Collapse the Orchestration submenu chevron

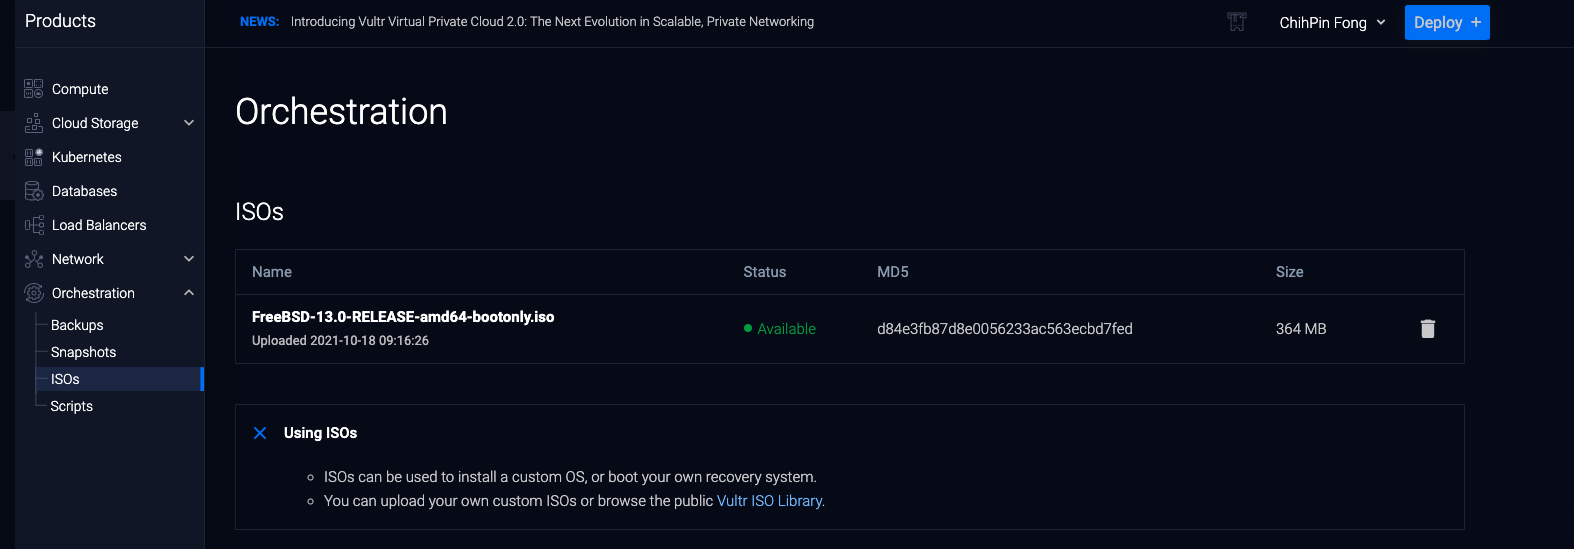click(189, 293)
